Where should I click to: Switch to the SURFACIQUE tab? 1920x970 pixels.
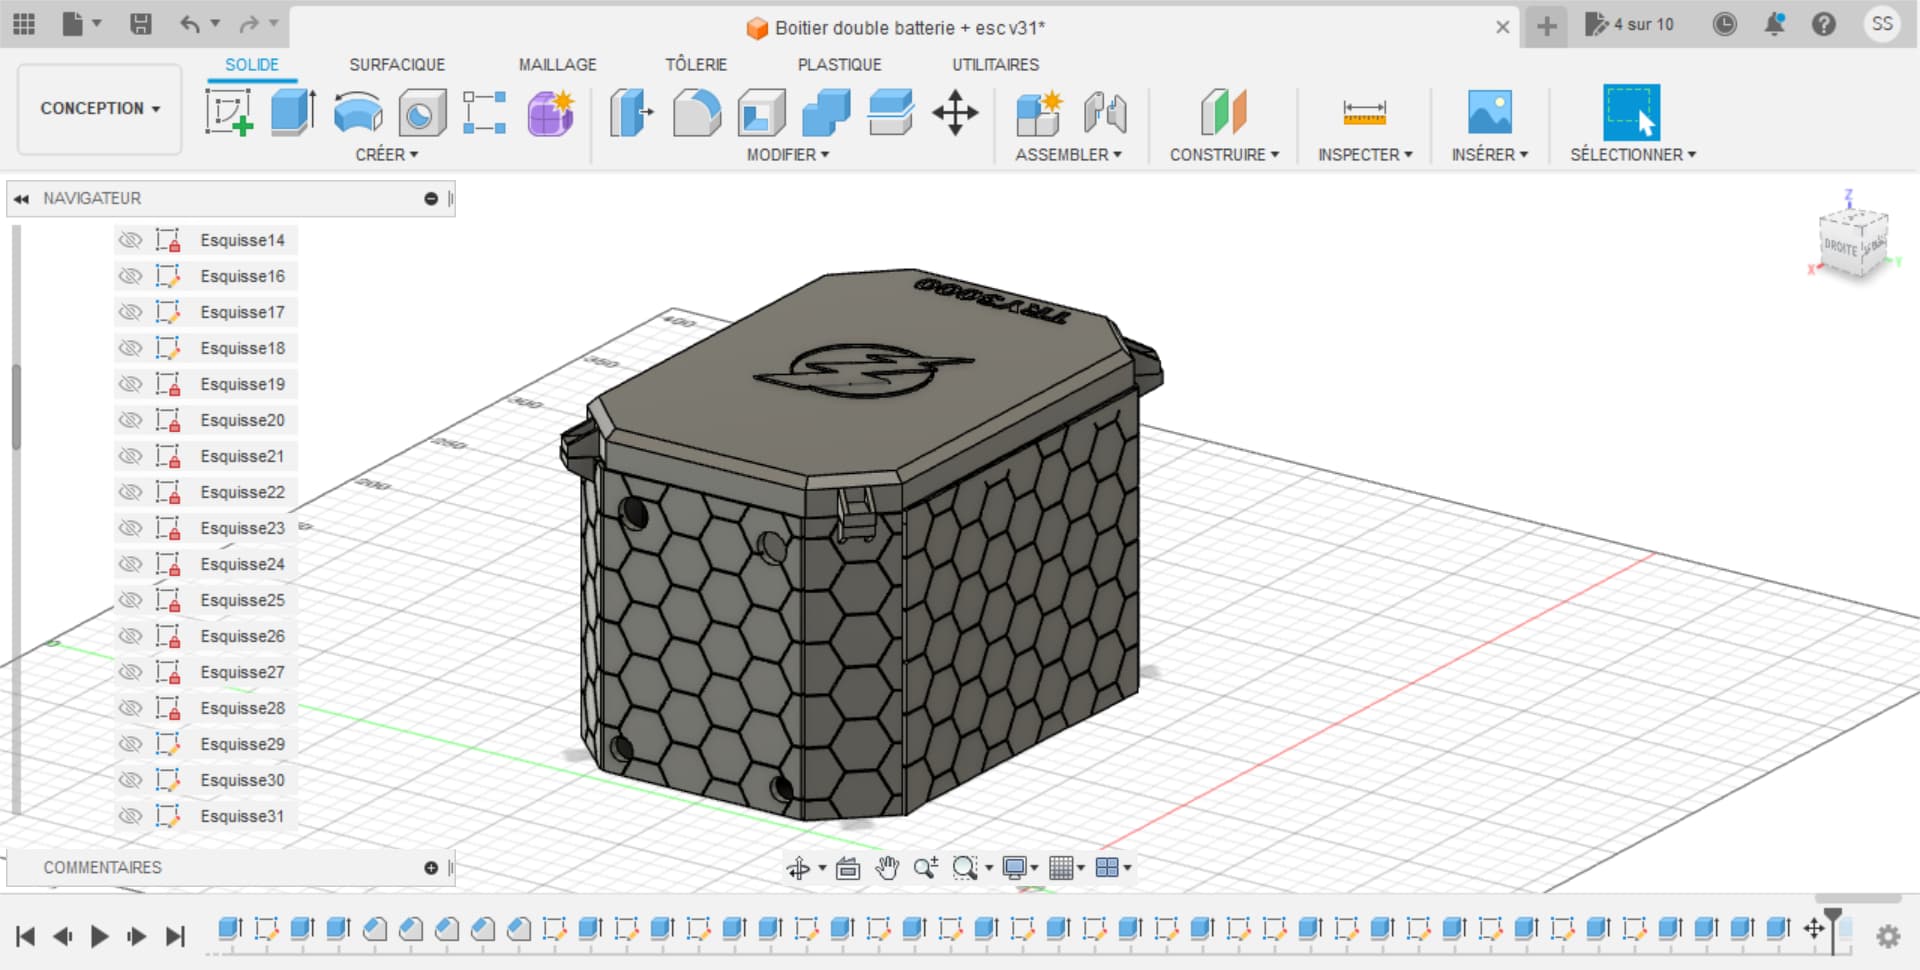[397, 64]
